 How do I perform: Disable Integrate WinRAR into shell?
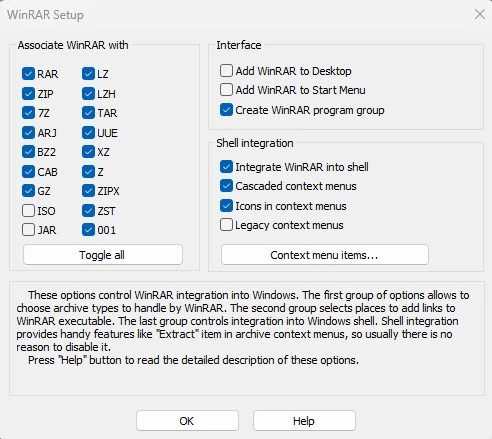pos(226,167)
